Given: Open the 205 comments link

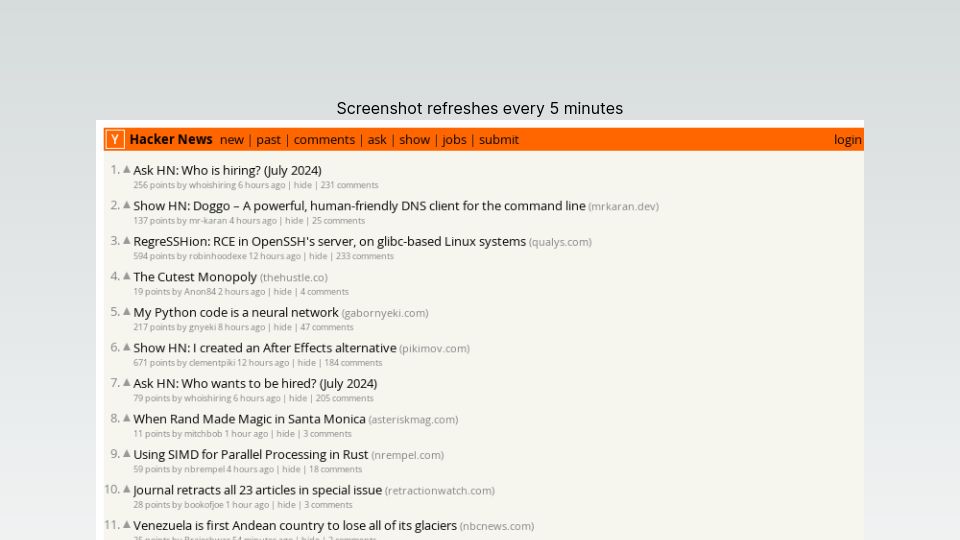Looking at the screenshot, I should pos(345,398).
